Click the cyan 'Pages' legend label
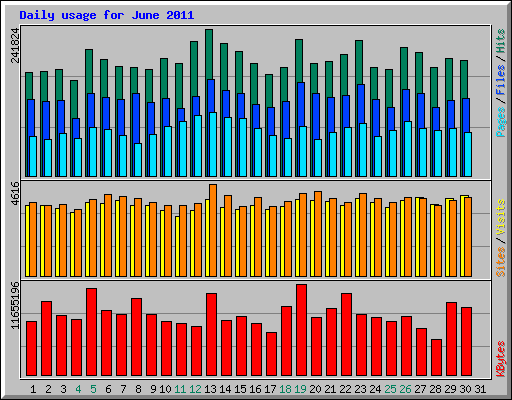512x400 pixels. [x=501, y=122]
